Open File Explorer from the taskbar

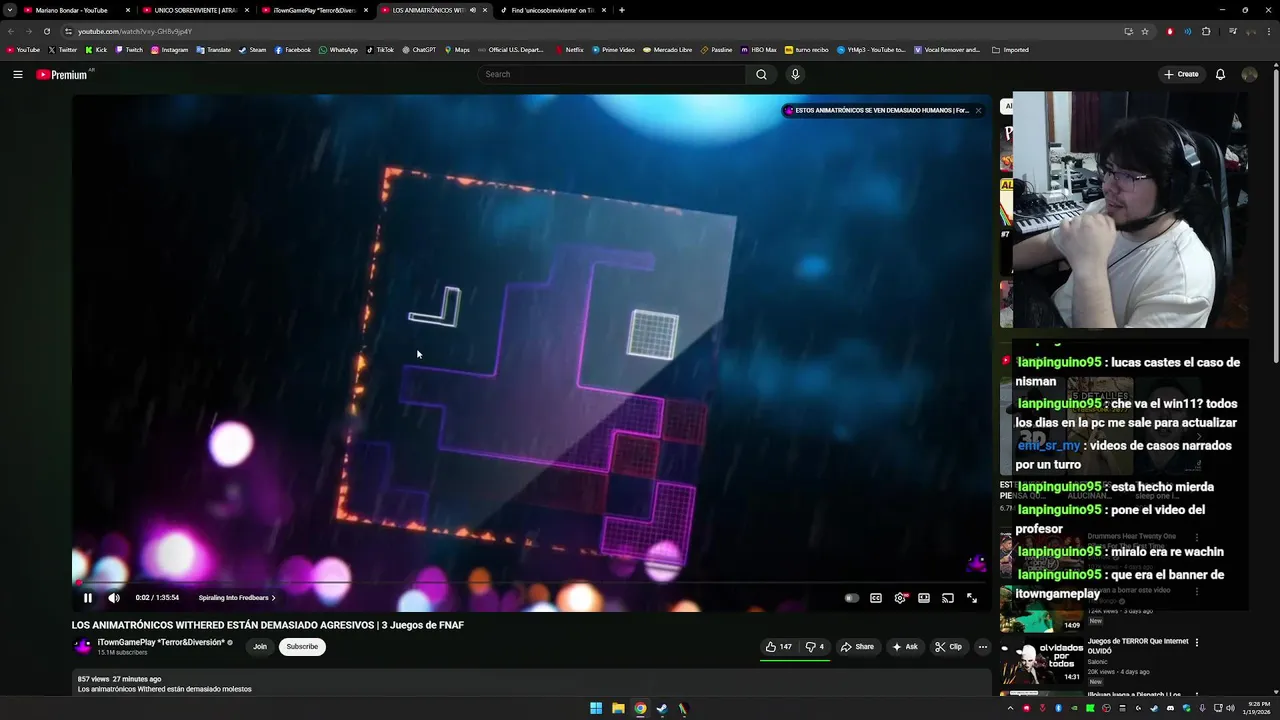(618, 708)
